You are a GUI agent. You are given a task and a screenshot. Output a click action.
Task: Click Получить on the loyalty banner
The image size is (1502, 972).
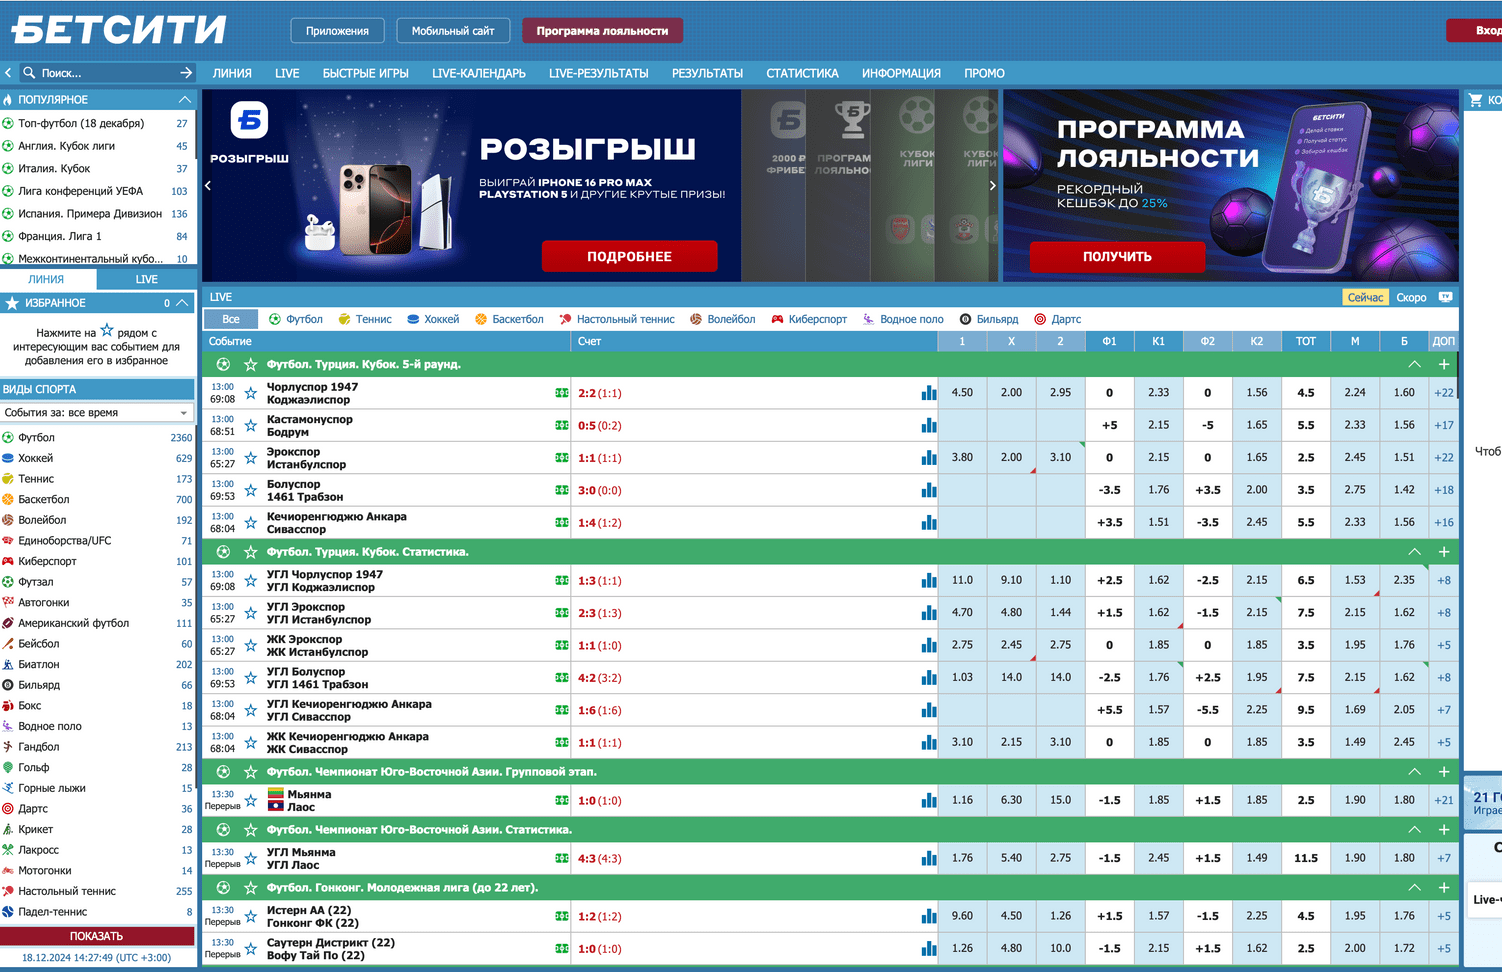coord(1117,256)
